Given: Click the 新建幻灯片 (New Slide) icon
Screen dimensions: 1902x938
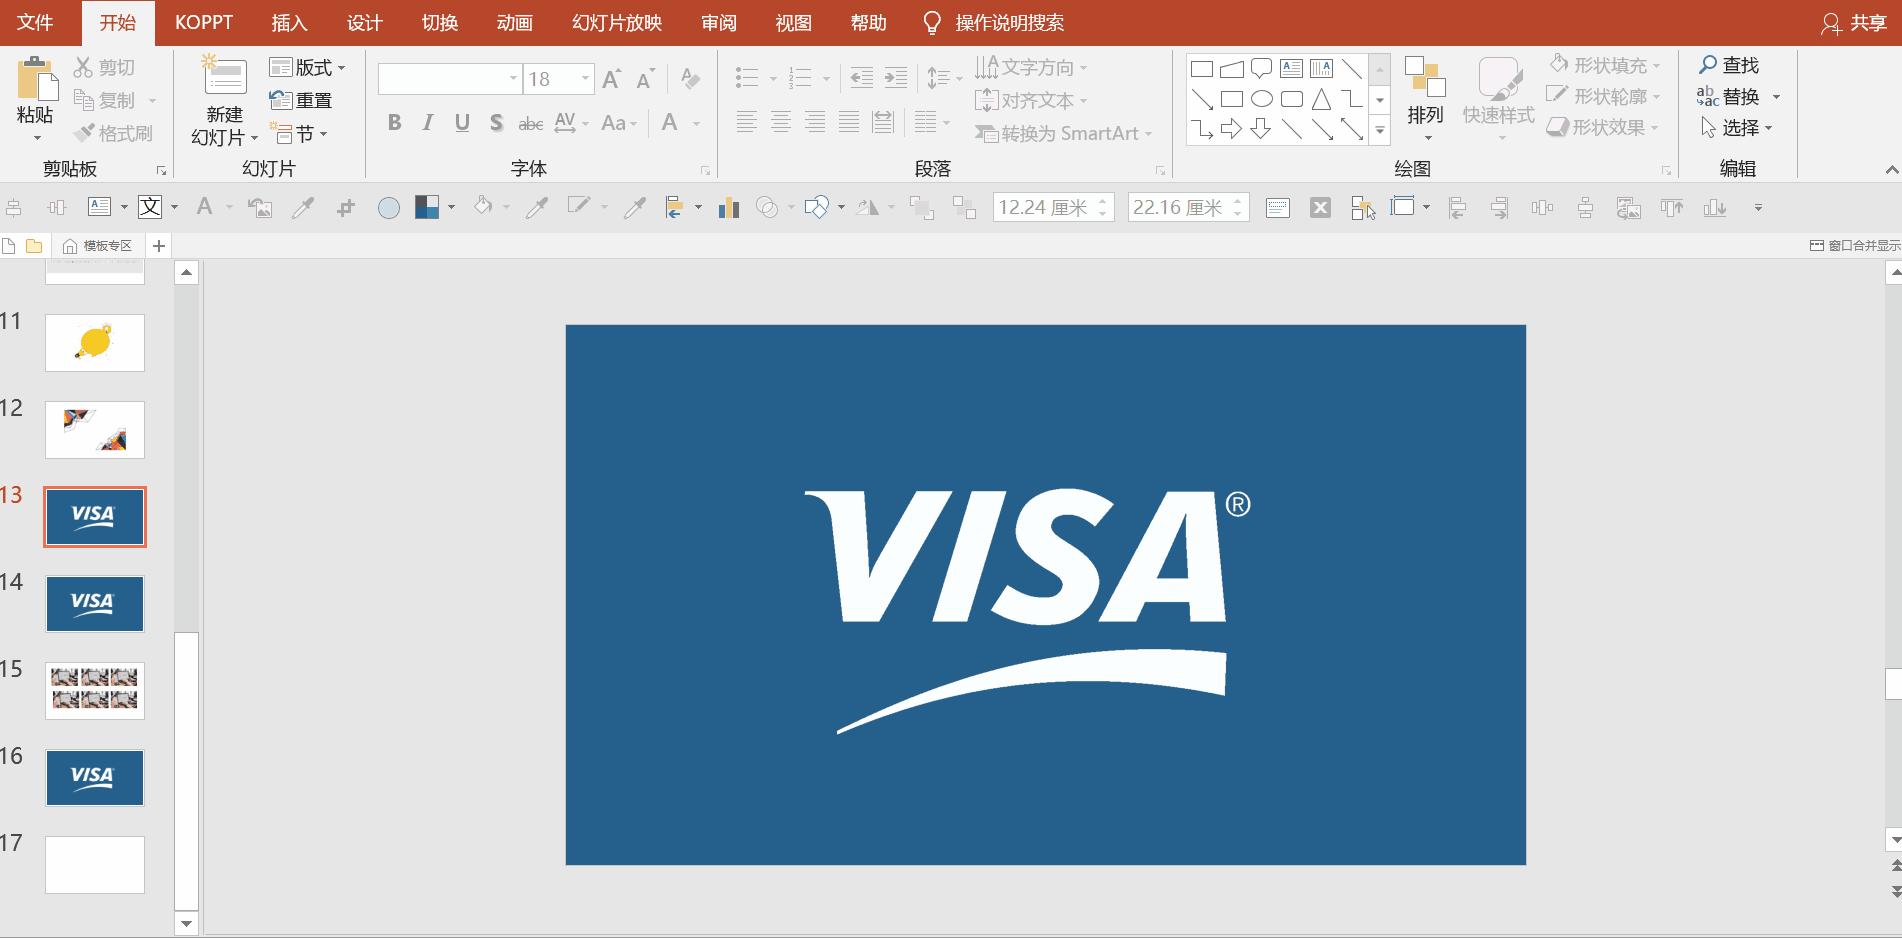Looking at the screenshot, I should 225,77.
